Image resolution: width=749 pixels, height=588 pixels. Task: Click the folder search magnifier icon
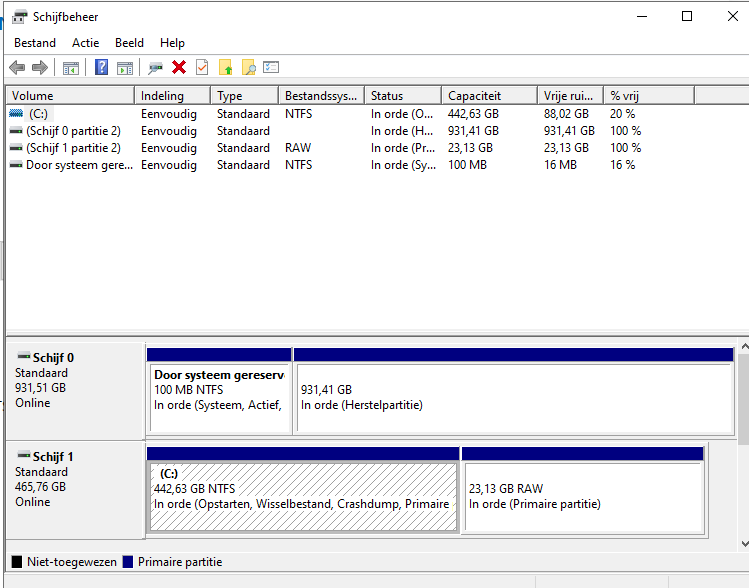click(248, 67)
